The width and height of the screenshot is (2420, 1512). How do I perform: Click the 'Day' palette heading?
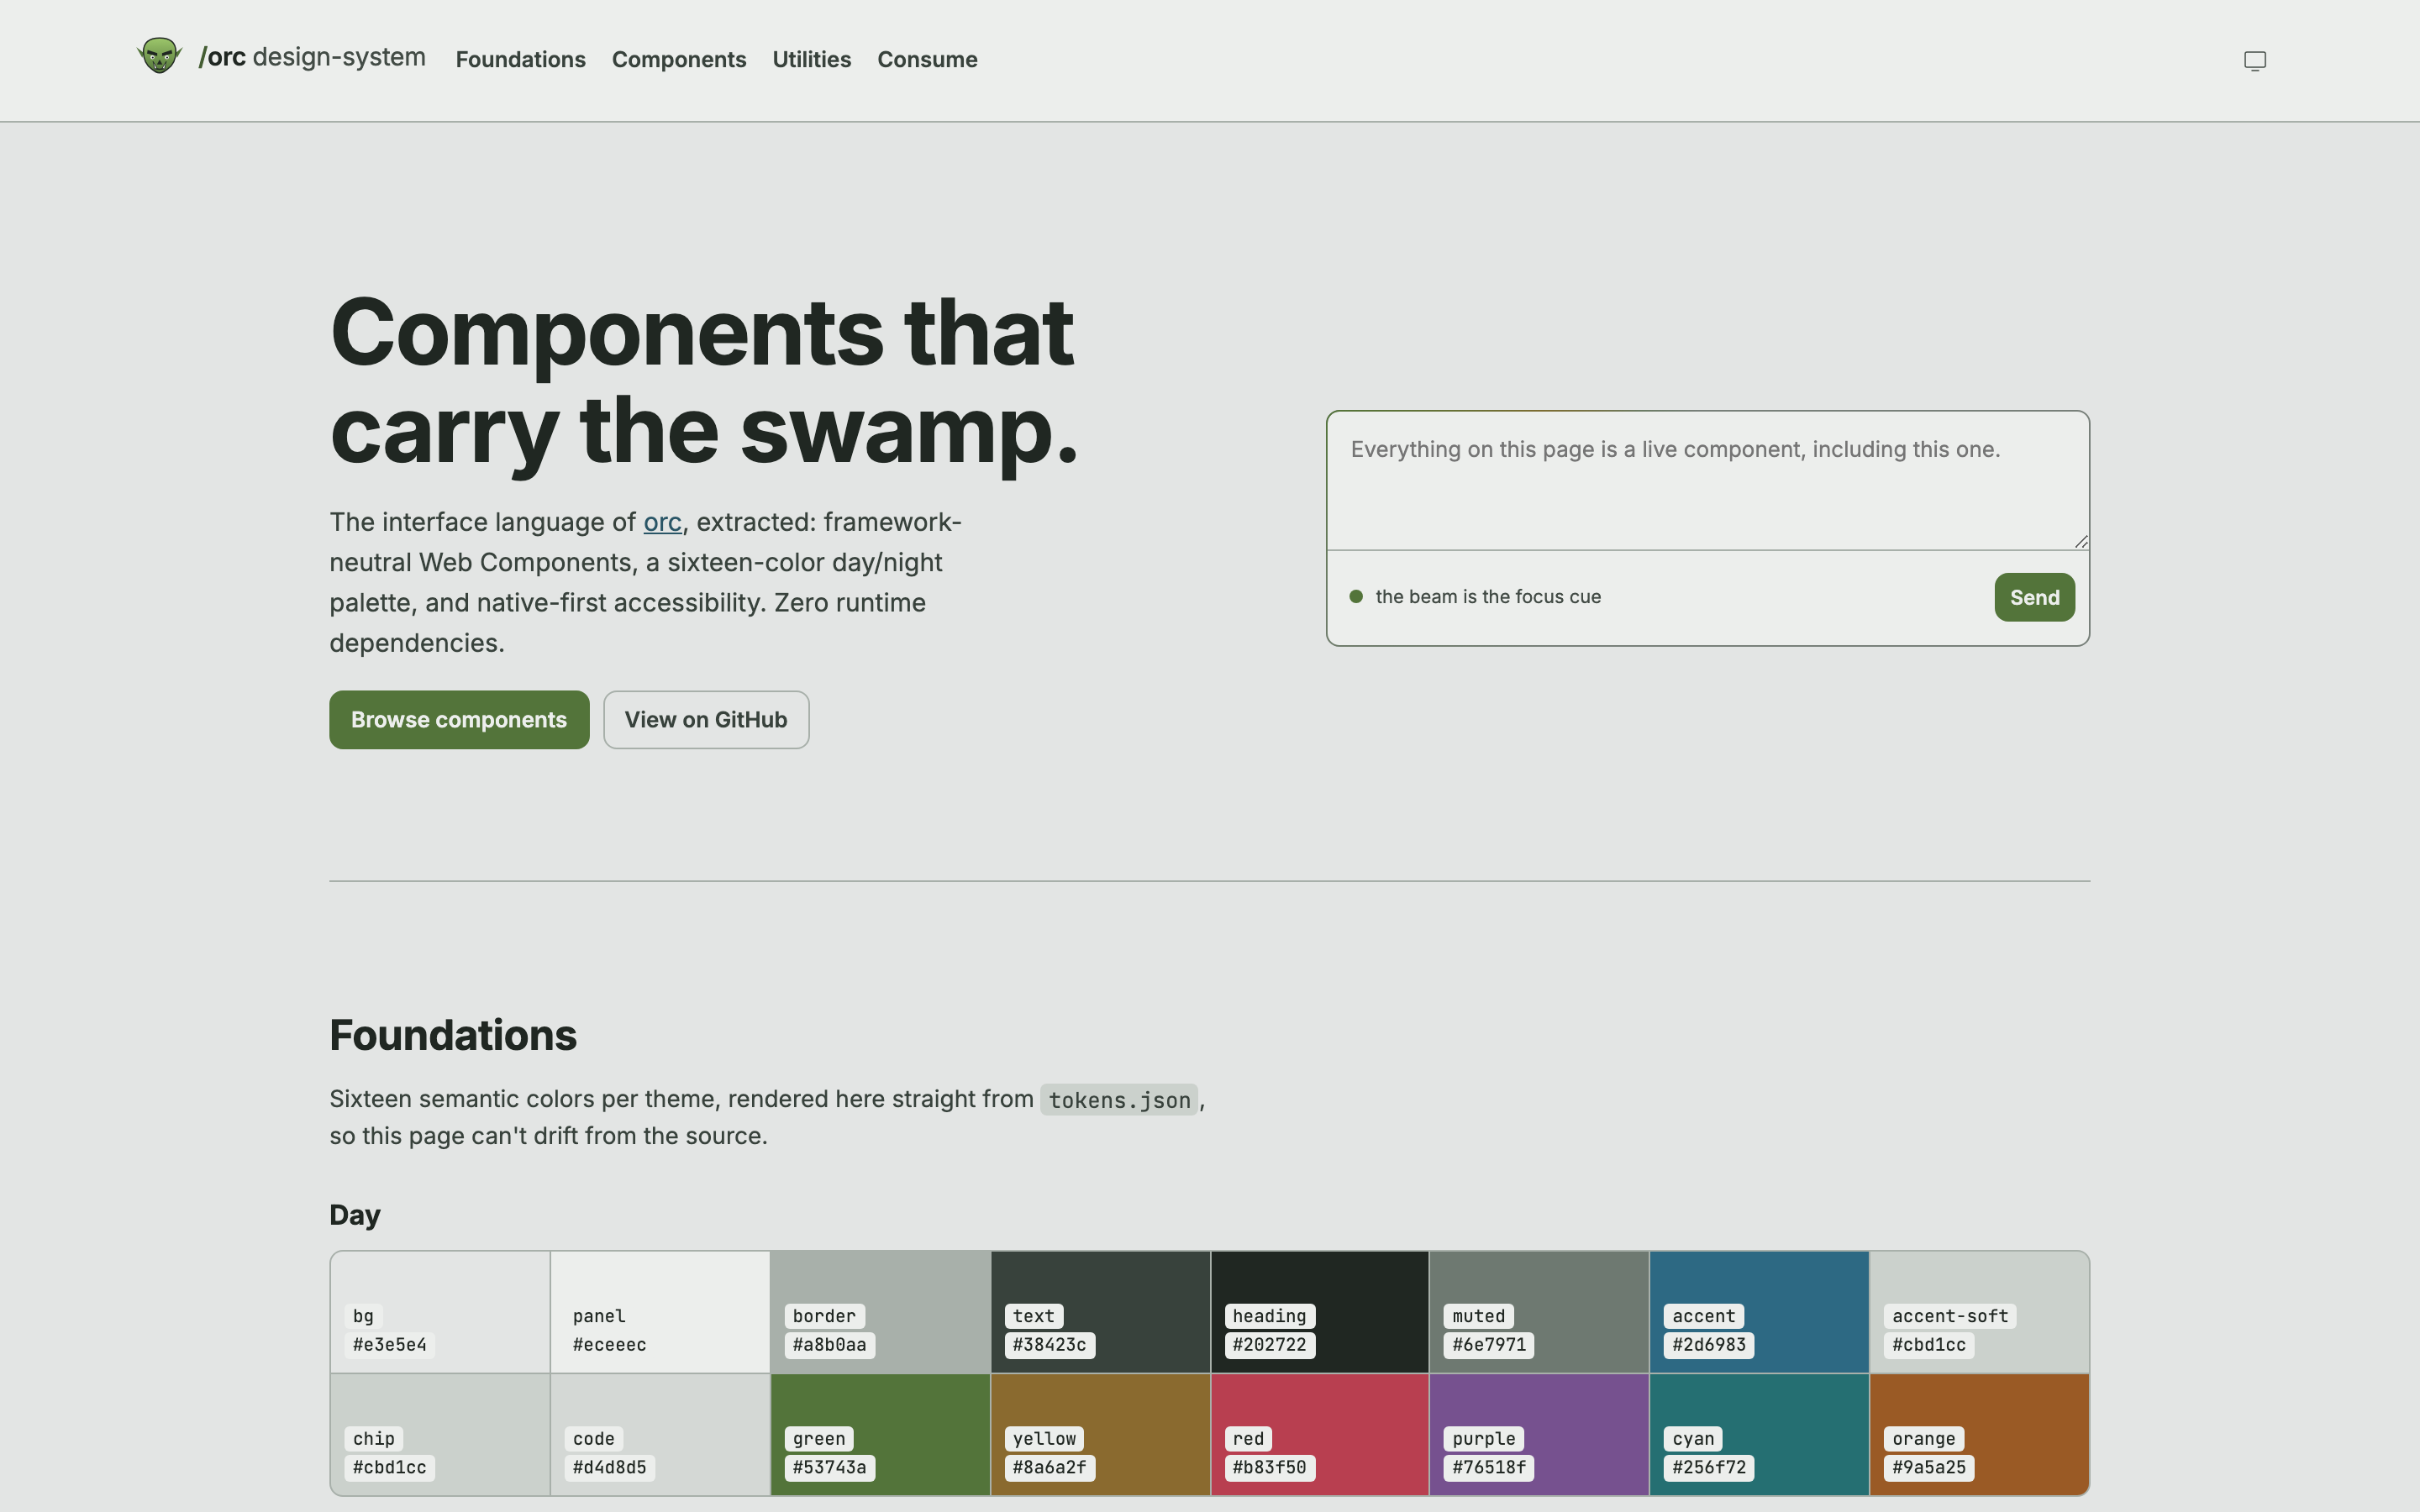355,1215
